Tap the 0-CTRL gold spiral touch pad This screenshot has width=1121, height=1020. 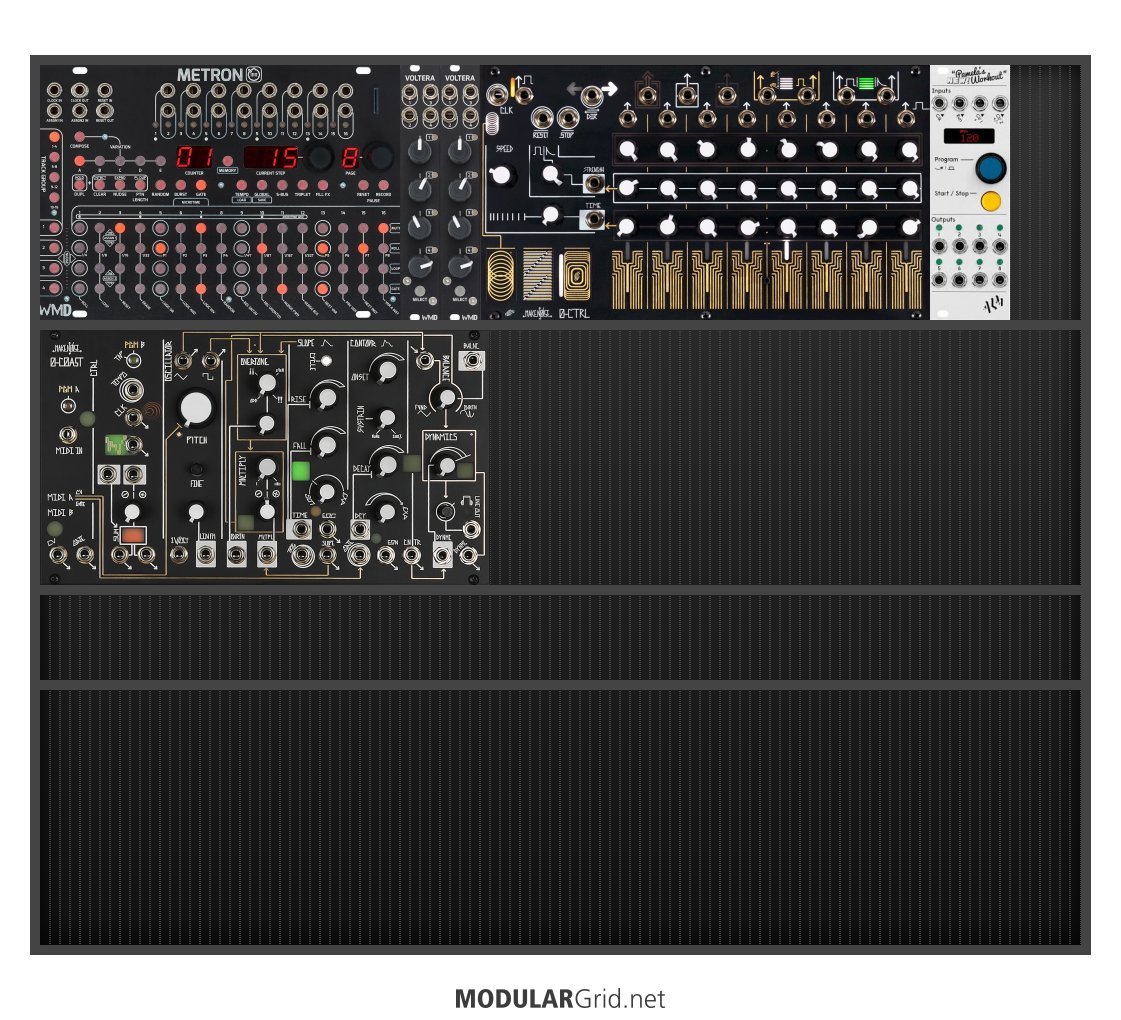click(501, 274)
